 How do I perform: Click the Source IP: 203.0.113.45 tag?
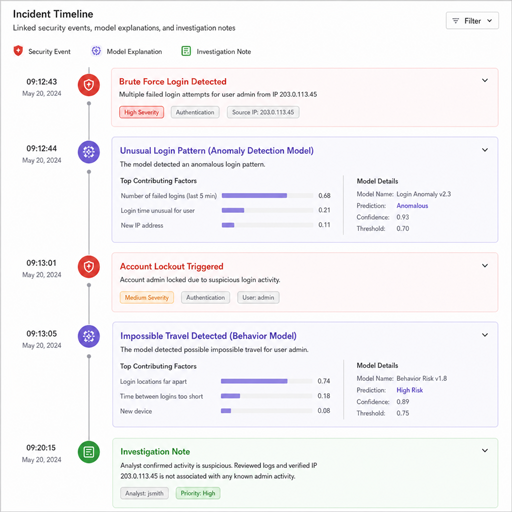pos(263,112)
